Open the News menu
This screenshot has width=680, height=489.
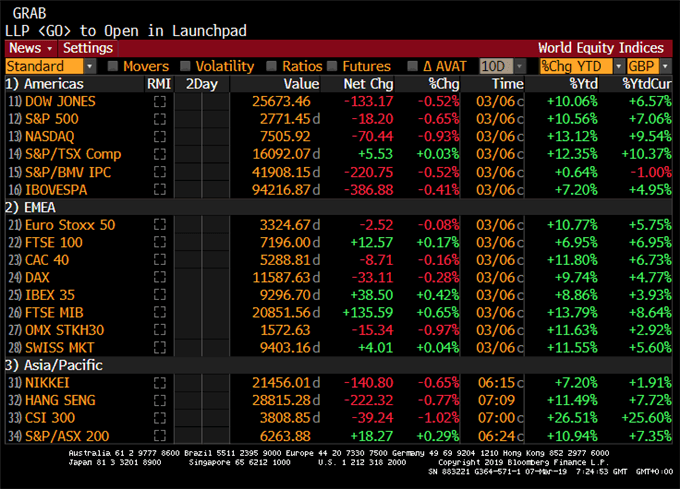coord(31,48)
